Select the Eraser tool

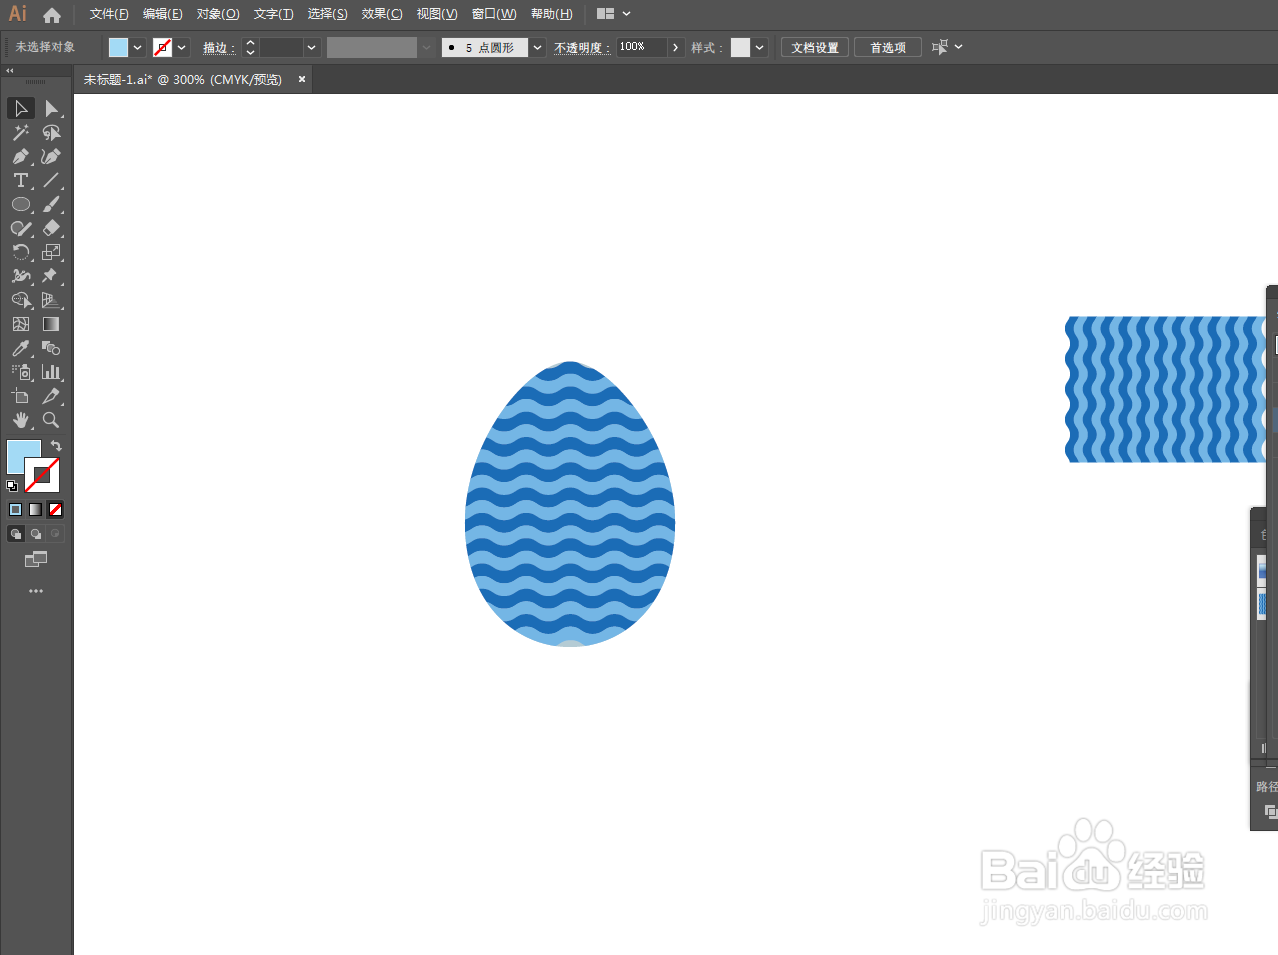click(x=51, y=228)
